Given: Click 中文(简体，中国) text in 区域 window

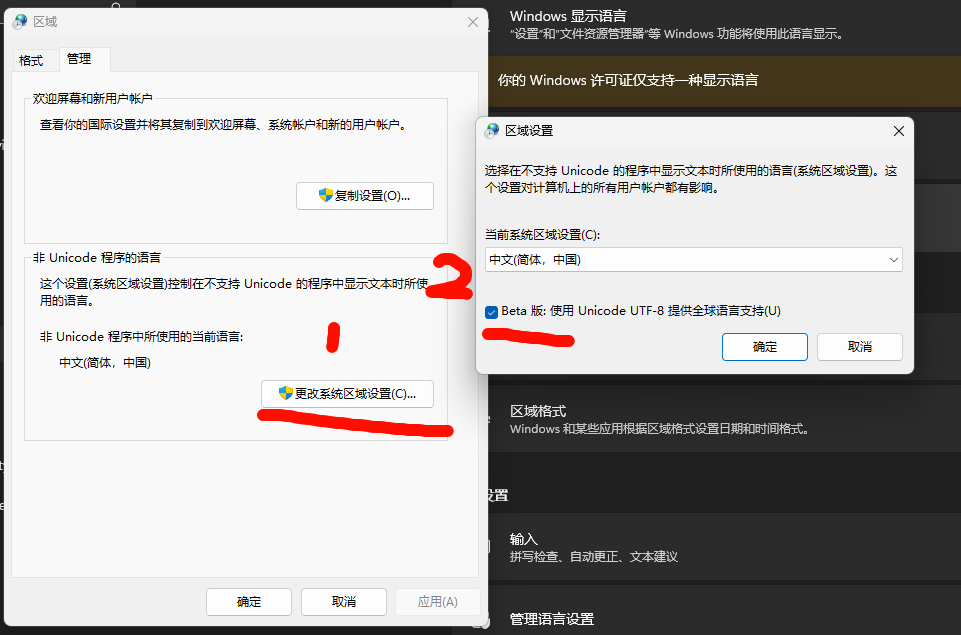Looking at the screenshot, I should point(105,362).
